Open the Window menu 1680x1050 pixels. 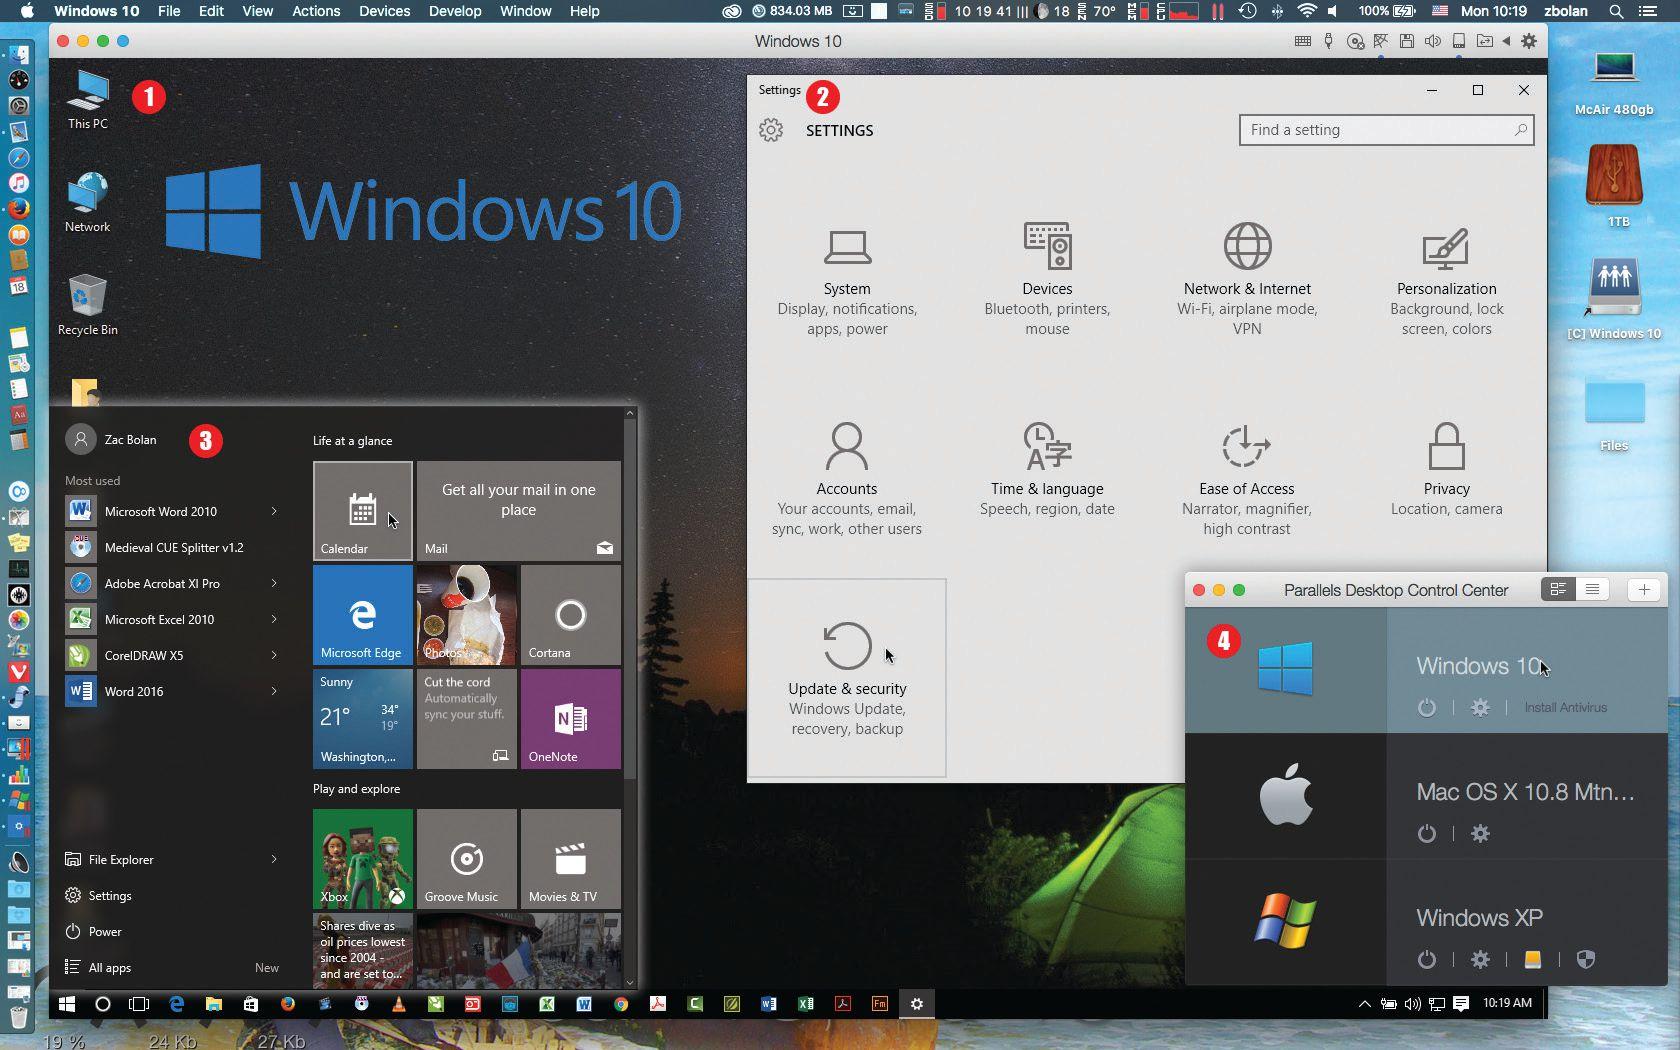point(525,11)
